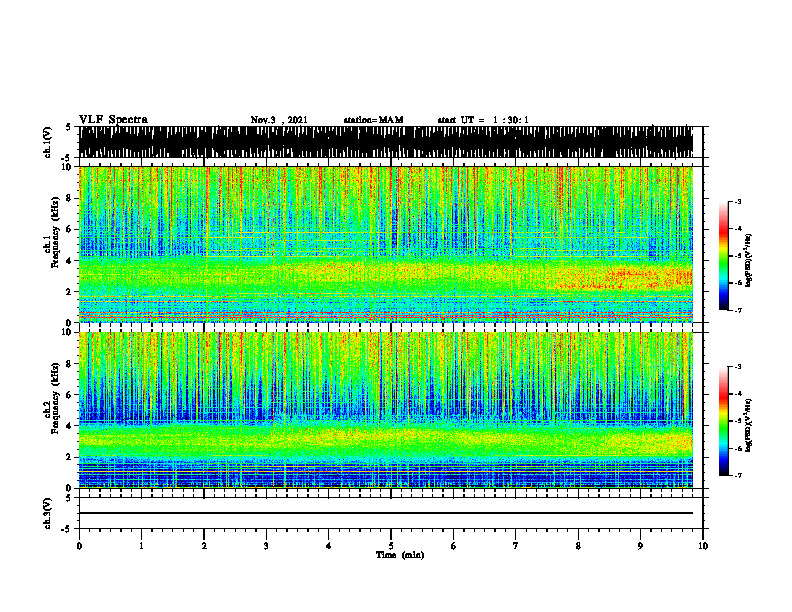
Task: Click the ch.2 frequency tick label "6"
Action: (x=69, y=395)
